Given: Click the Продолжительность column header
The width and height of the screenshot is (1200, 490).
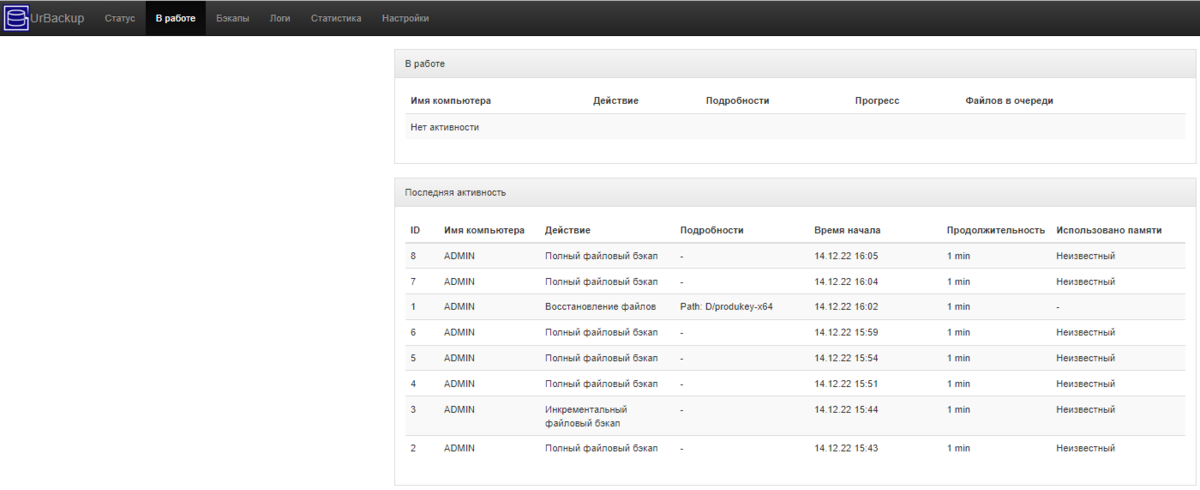Looking at the screenshot, I should pyautogui.click(x=996, y=230).
